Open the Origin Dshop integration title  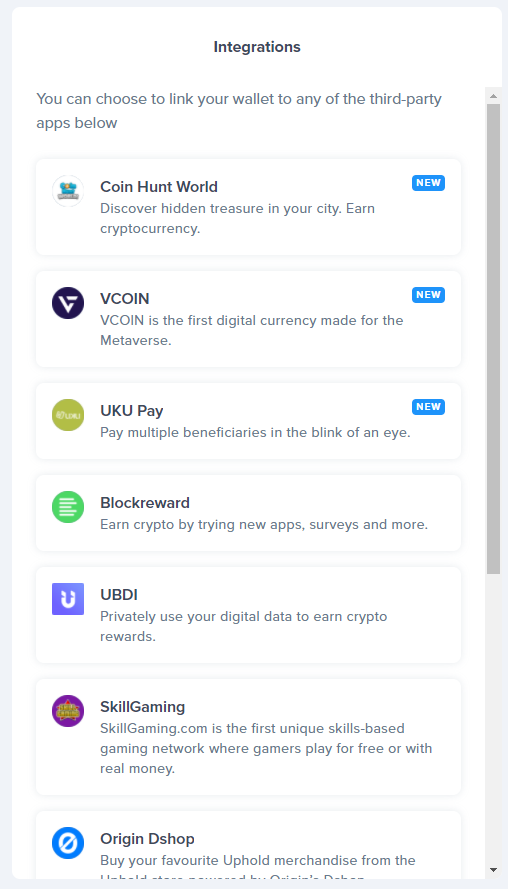pos(147,839)
